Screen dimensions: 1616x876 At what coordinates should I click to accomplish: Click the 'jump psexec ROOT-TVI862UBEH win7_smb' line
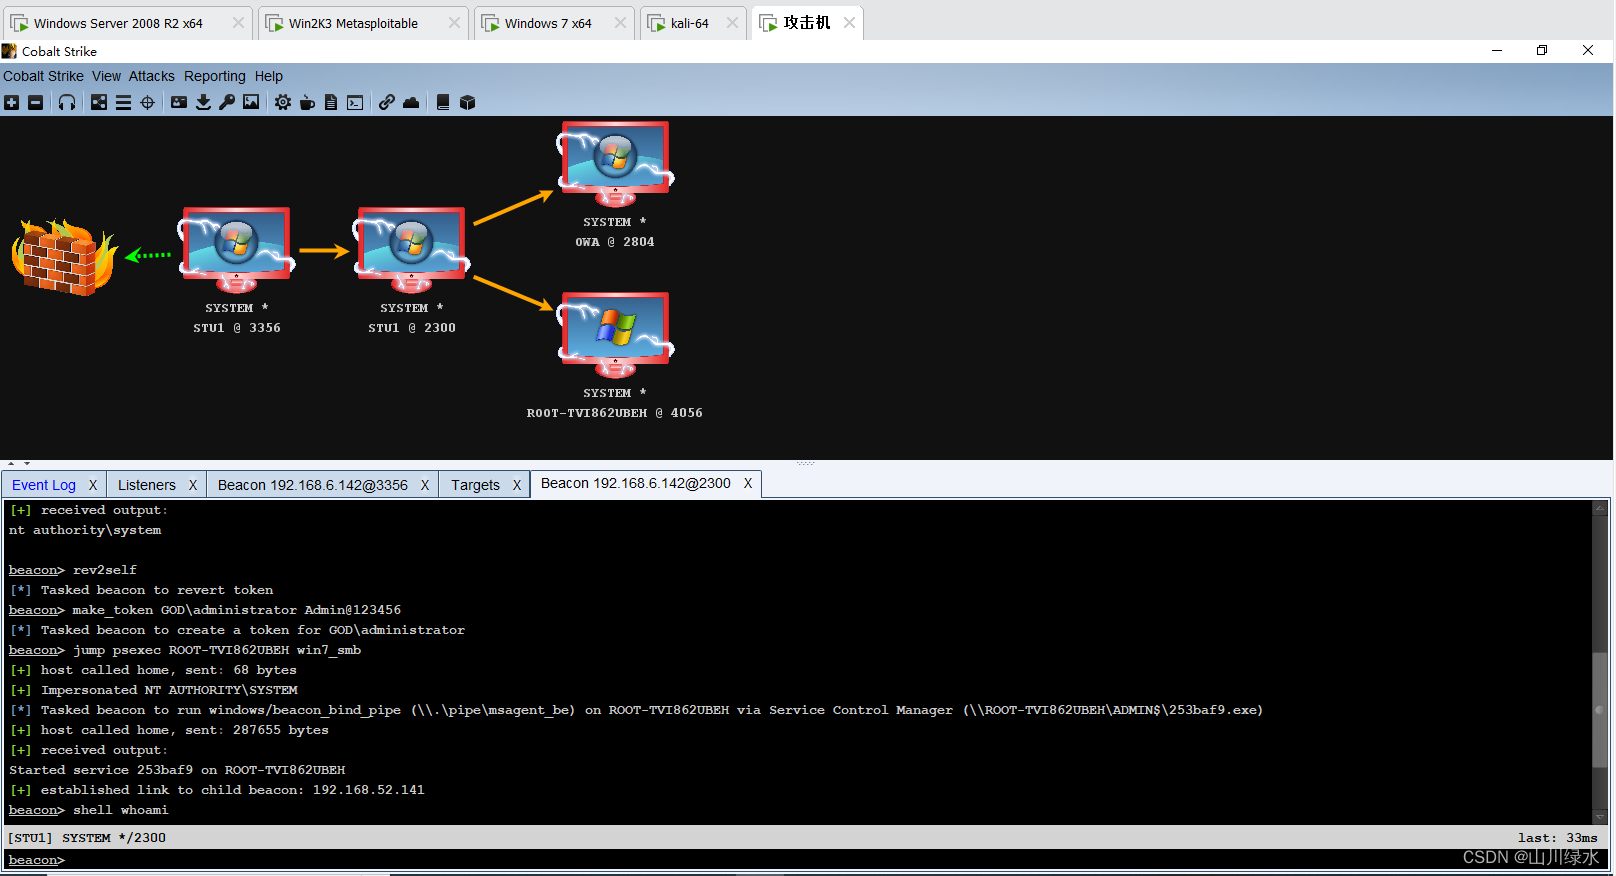[185, 650]
